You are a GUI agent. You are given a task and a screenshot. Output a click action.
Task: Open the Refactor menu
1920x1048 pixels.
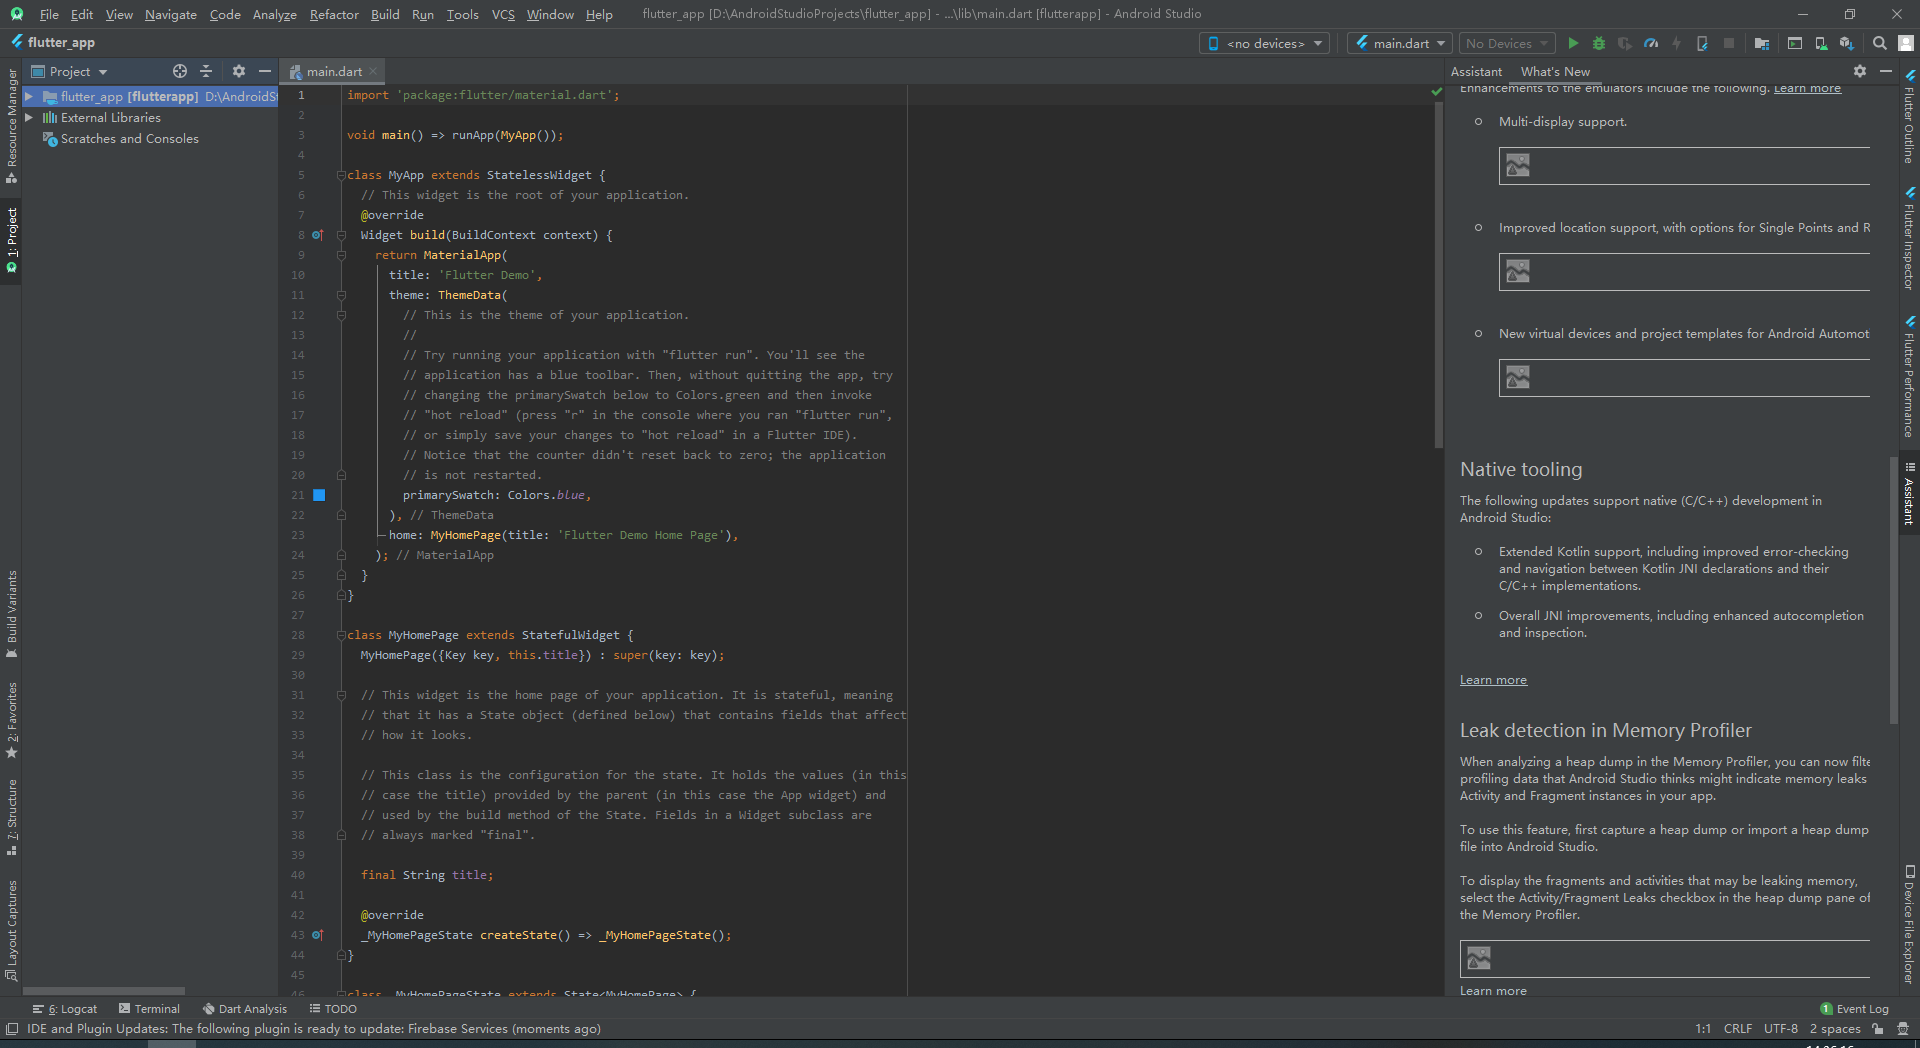pyautogui.click(x=333, y=14)
